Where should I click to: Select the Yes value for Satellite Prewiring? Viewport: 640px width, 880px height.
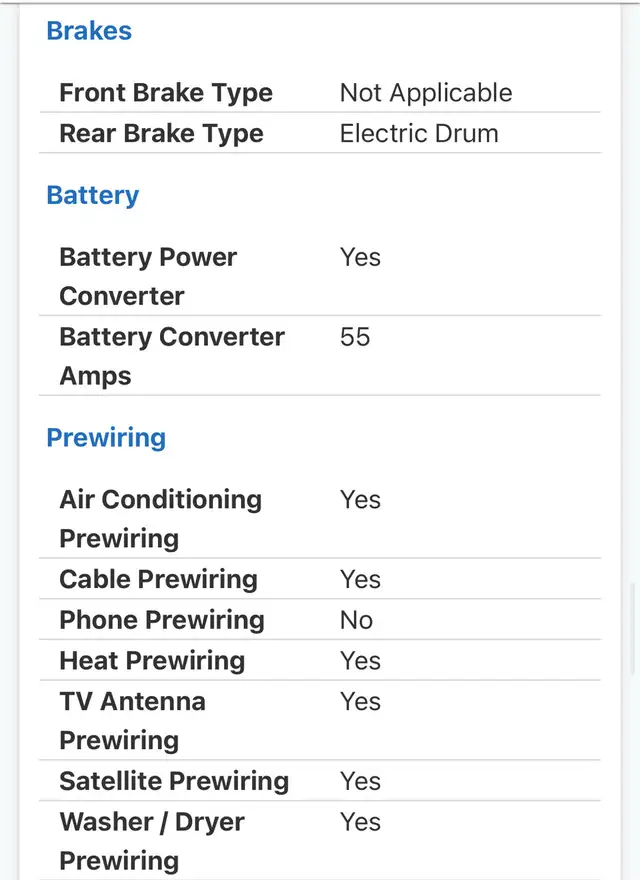[x=360, y=781]
